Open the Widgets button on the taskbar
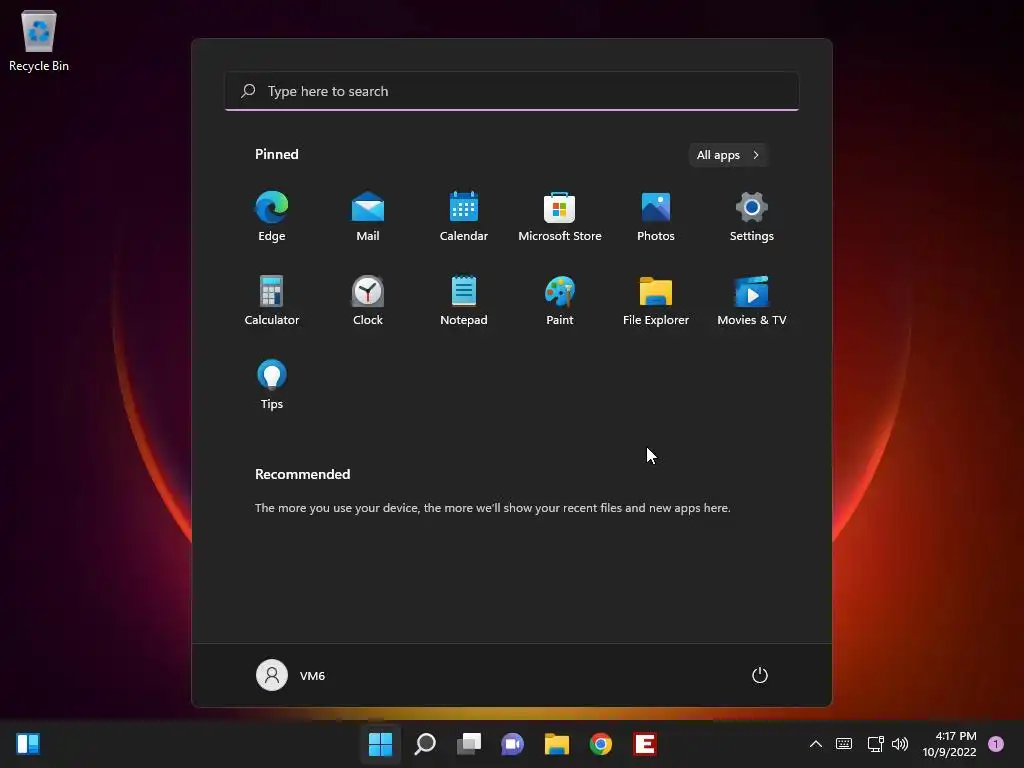 coord(28,744)
